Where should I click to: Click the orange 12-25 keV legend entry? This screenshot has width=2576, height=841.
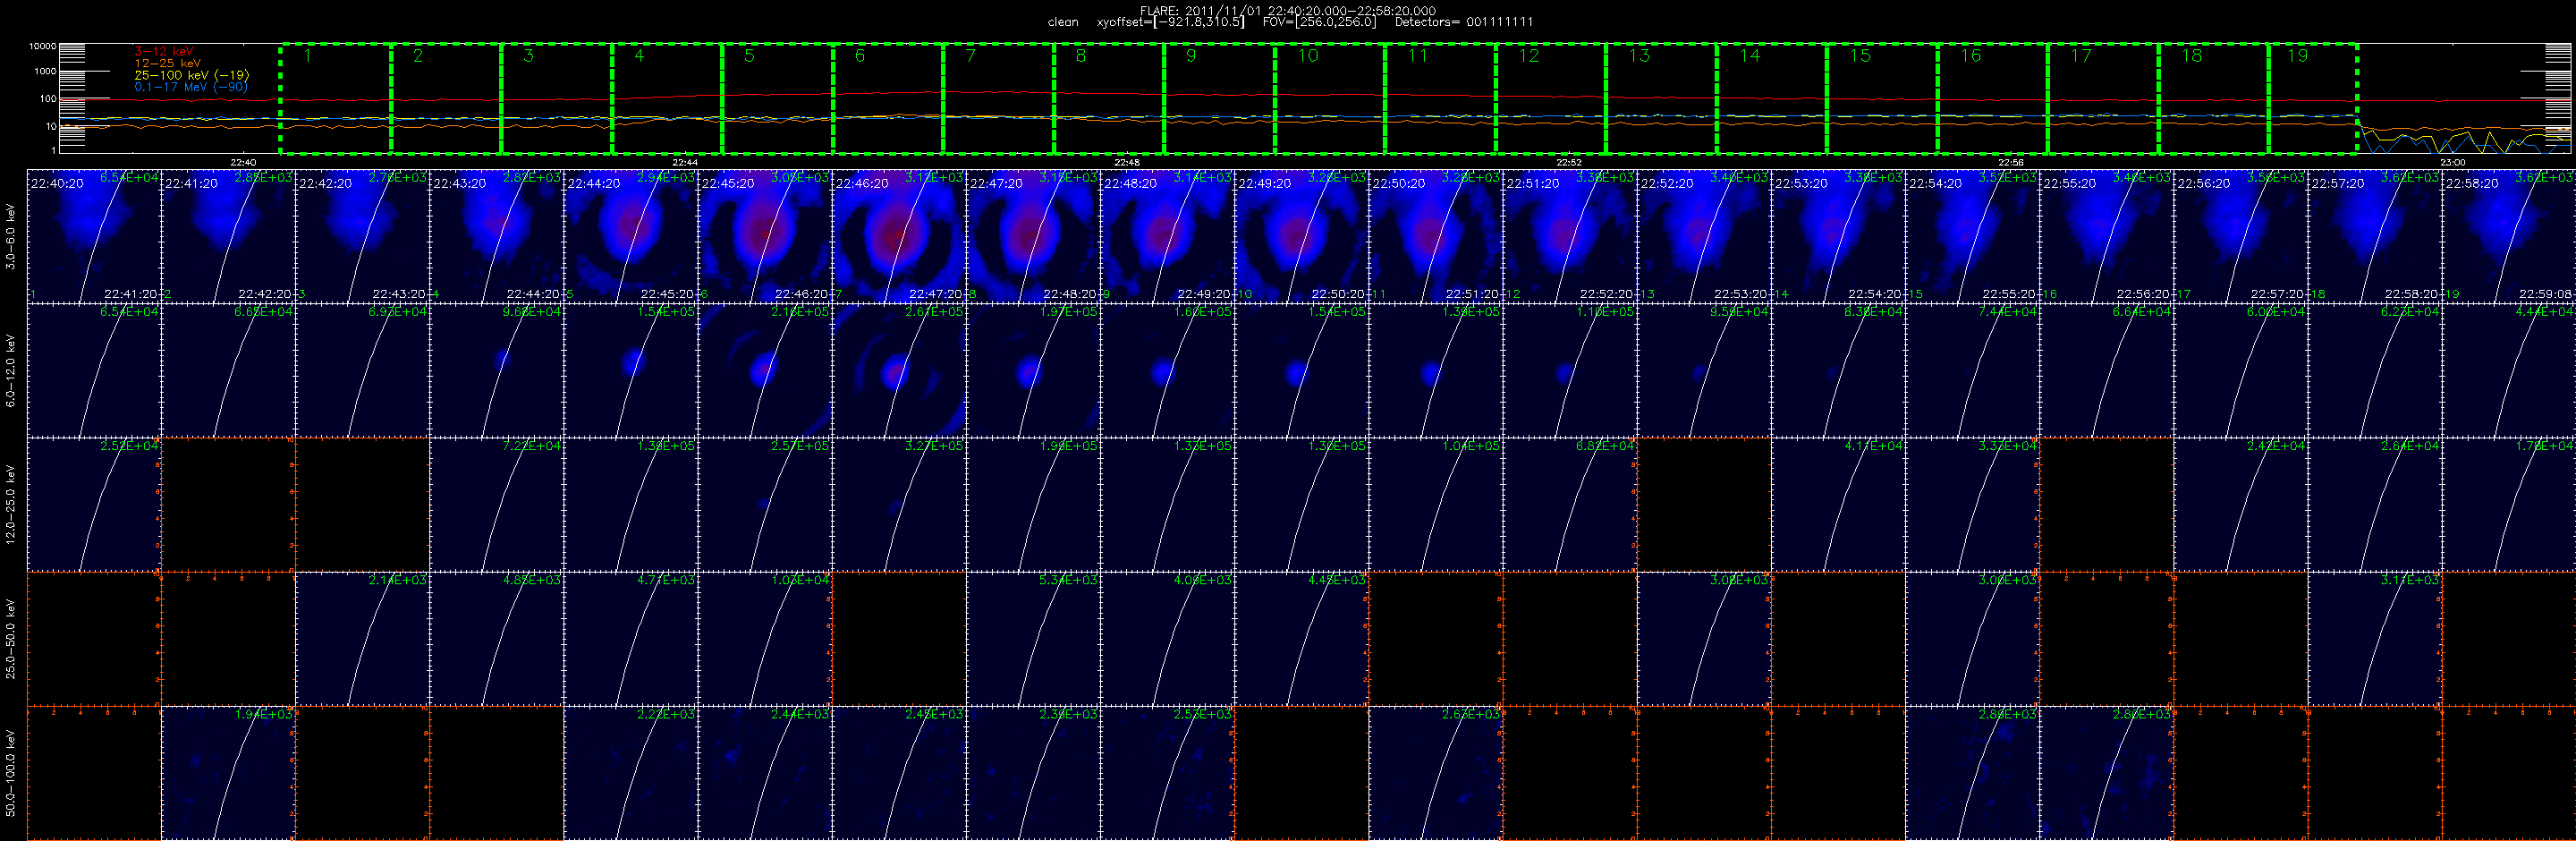168,63
